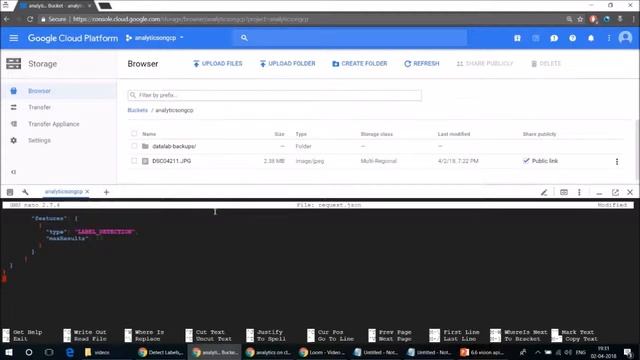Viewport: 640px width, 360px height.
Task: Add a new Cloud Shell session tab
Action: tap(107, 192)
